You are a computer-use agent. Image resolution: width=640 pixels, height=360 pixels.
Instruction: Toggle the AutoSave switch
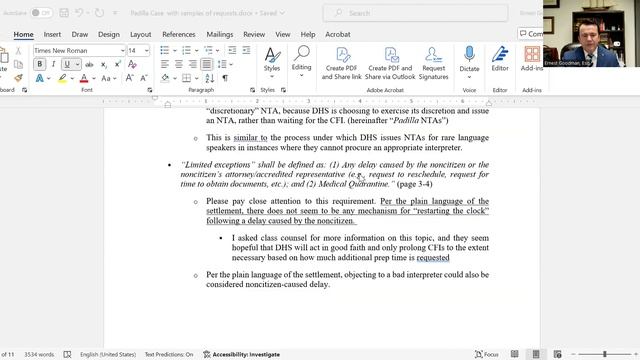tap(41, 13)
